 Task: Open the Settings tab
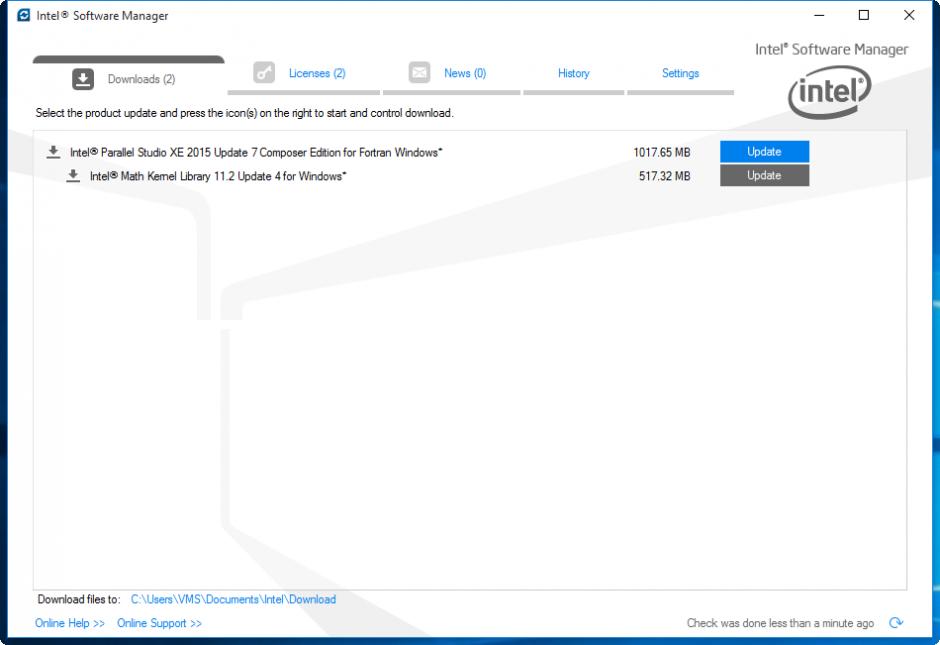click(x=680, y=76)
